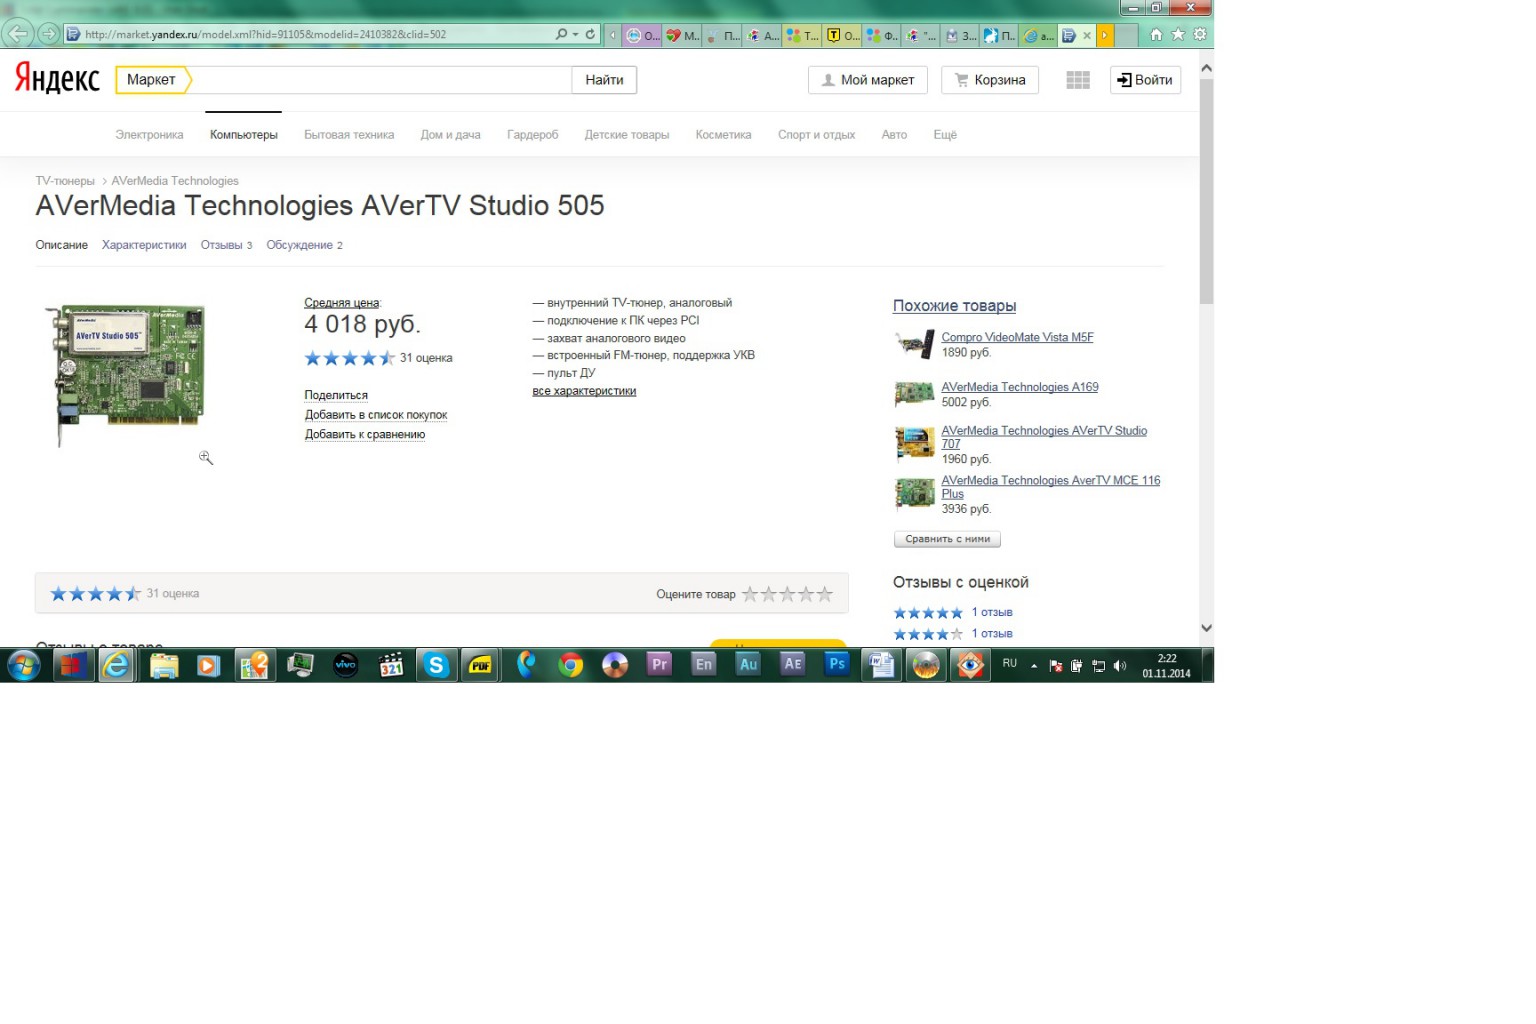
Task: Select the Компьютеры category tab
Action: [244, 135]
